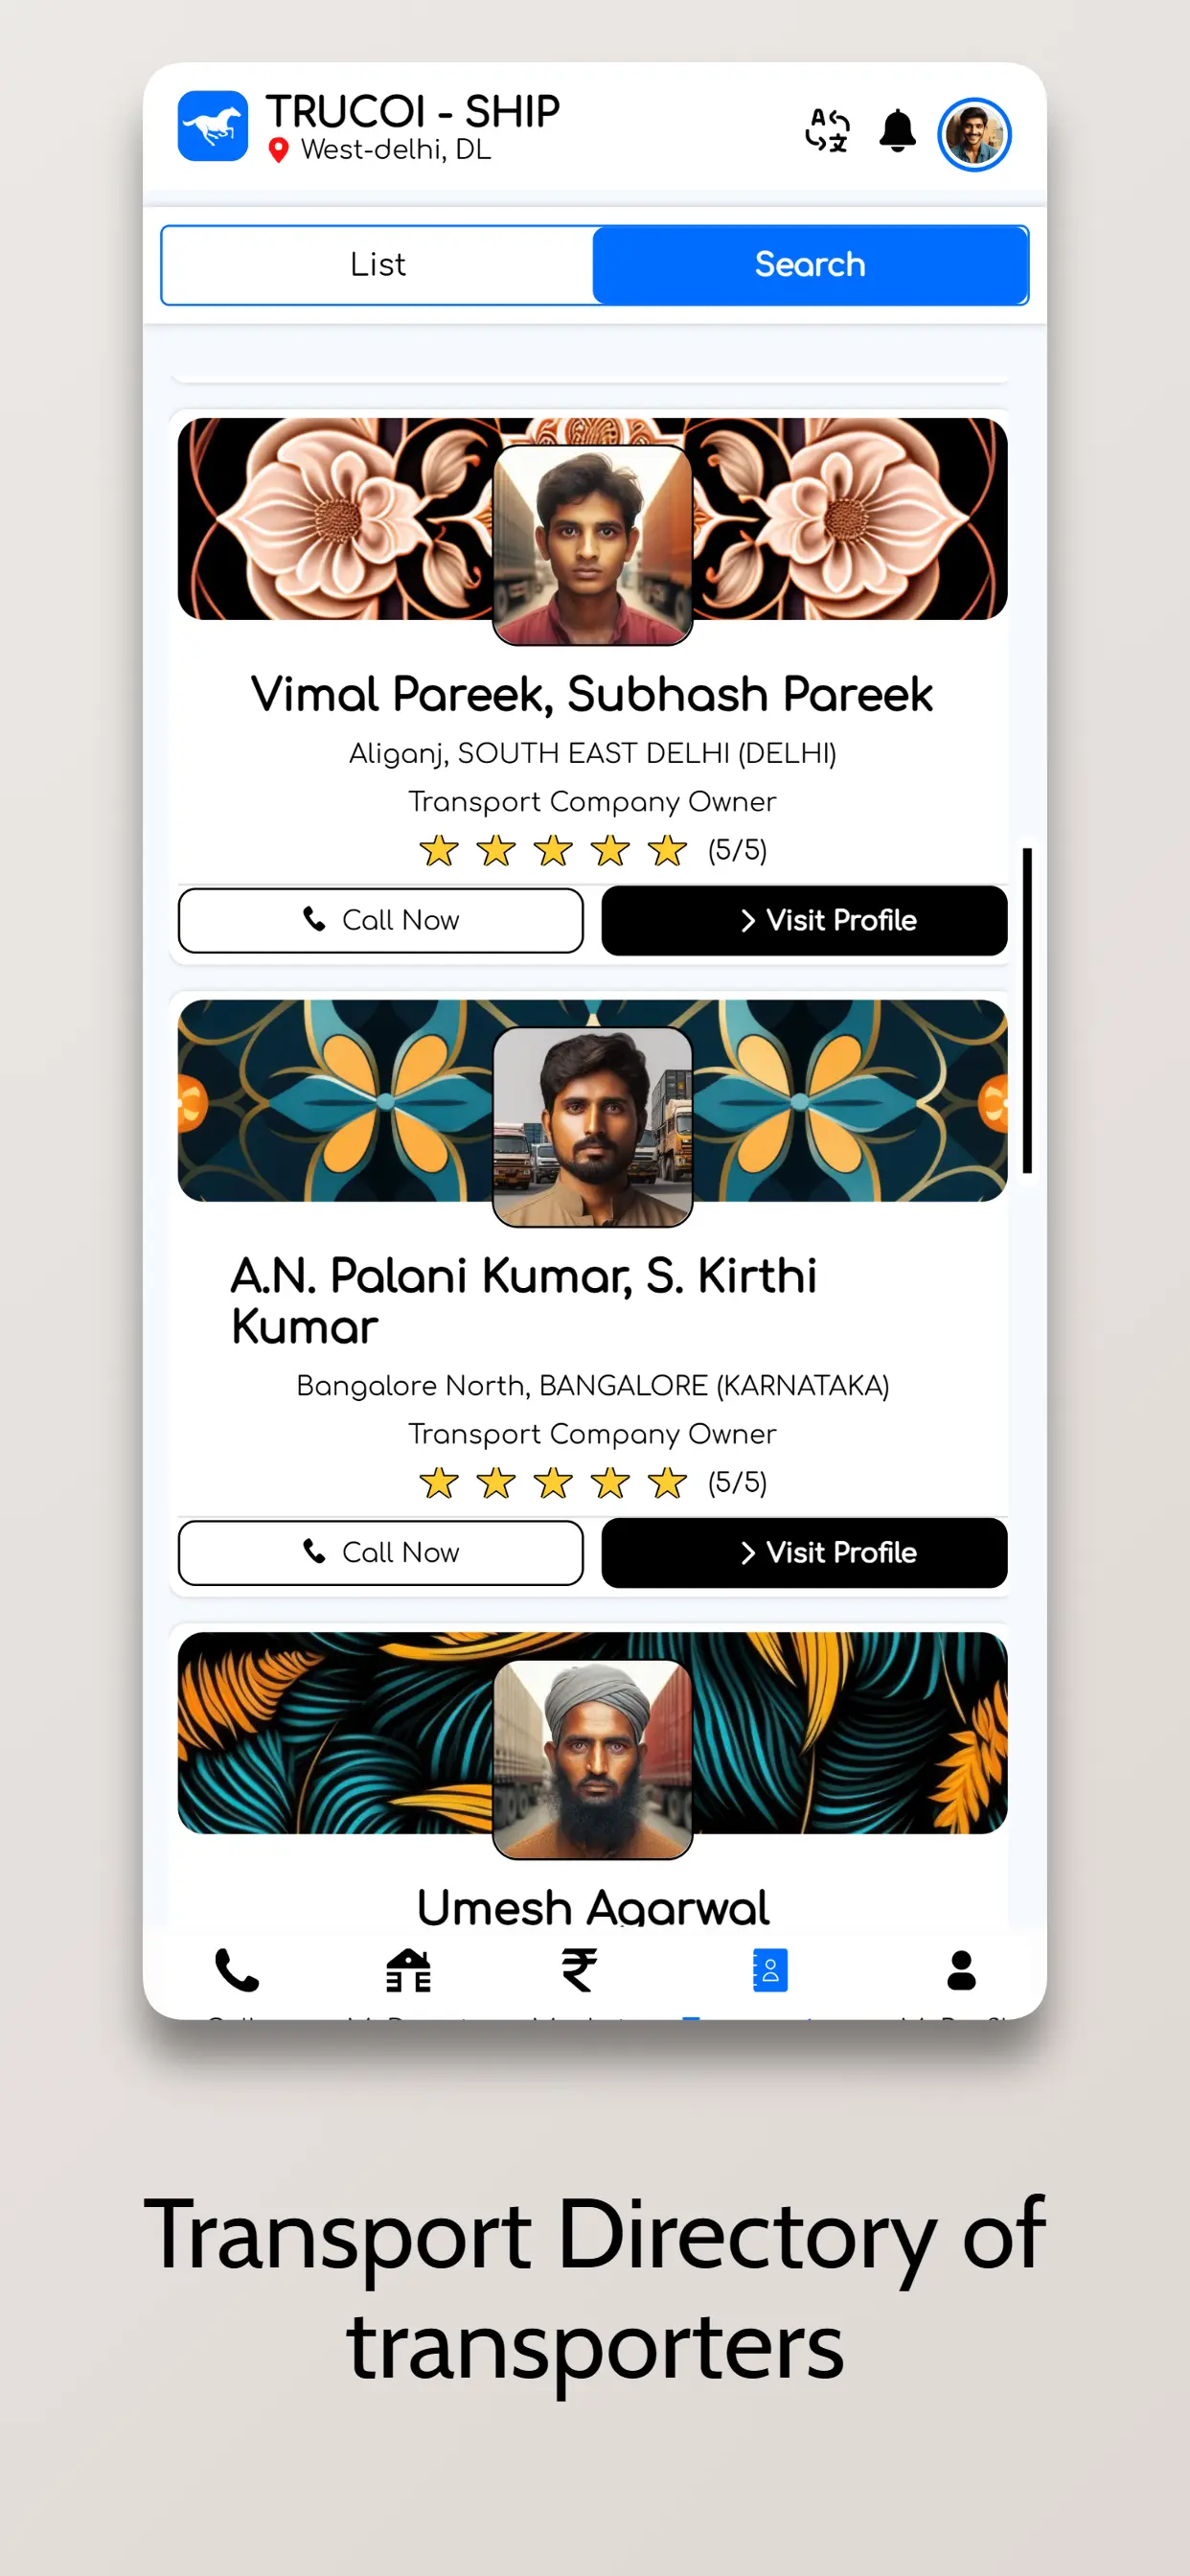
Task: Click the vertical scrollbar thumb
Action: (x=1027, y=1010)
